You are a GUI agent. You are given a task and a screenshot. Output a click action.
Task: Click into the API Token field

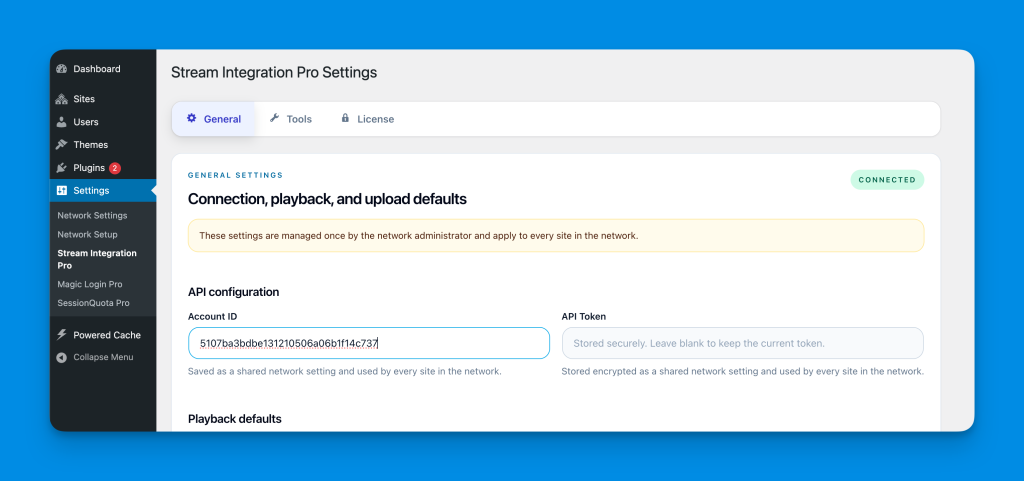[x=742, y=343]
